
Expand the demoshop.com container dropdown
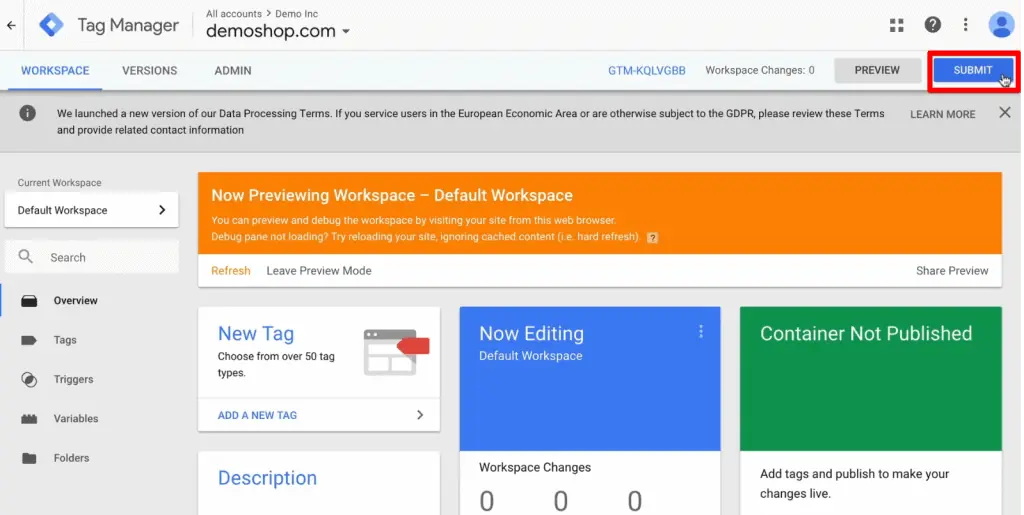tap(346, 31)
